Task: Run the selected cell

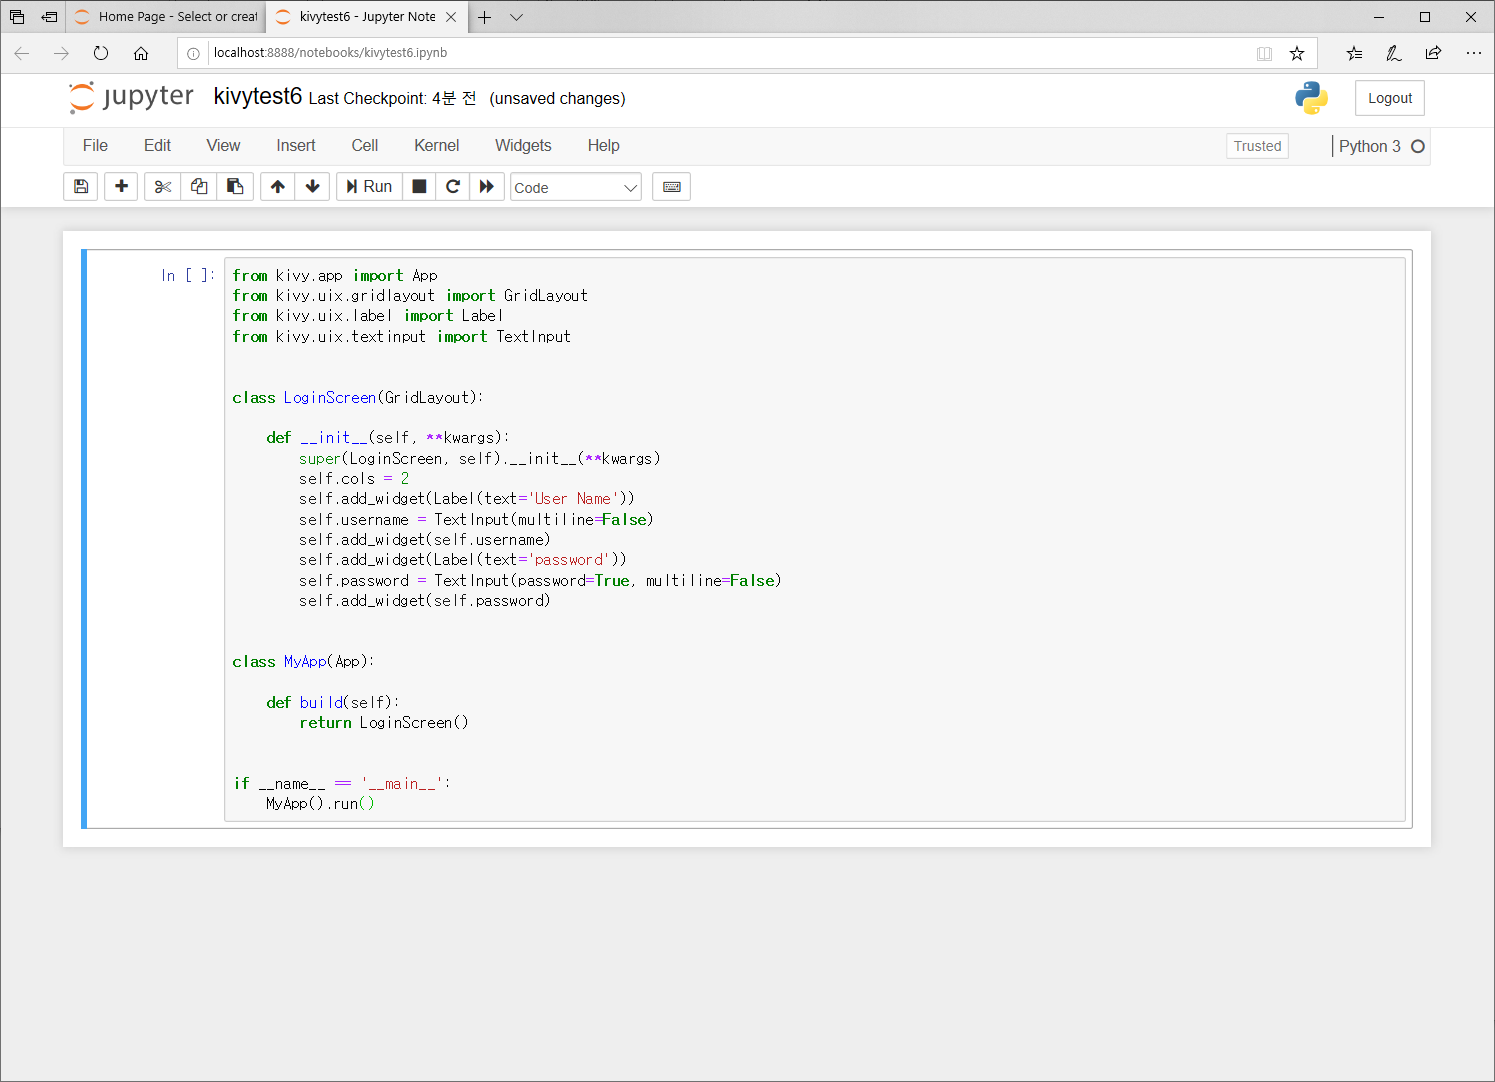Action: click(369, 187)
